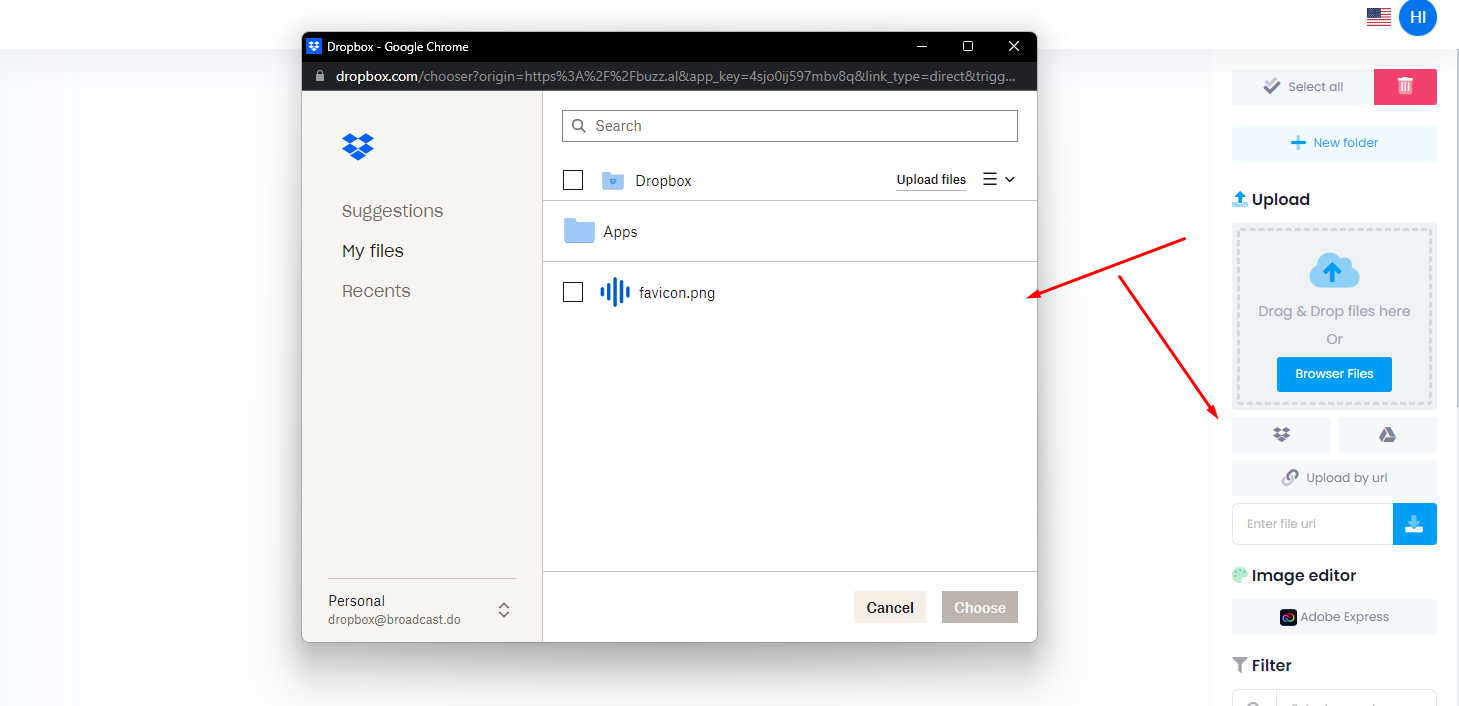Click the Choose button

pos(980,607)
